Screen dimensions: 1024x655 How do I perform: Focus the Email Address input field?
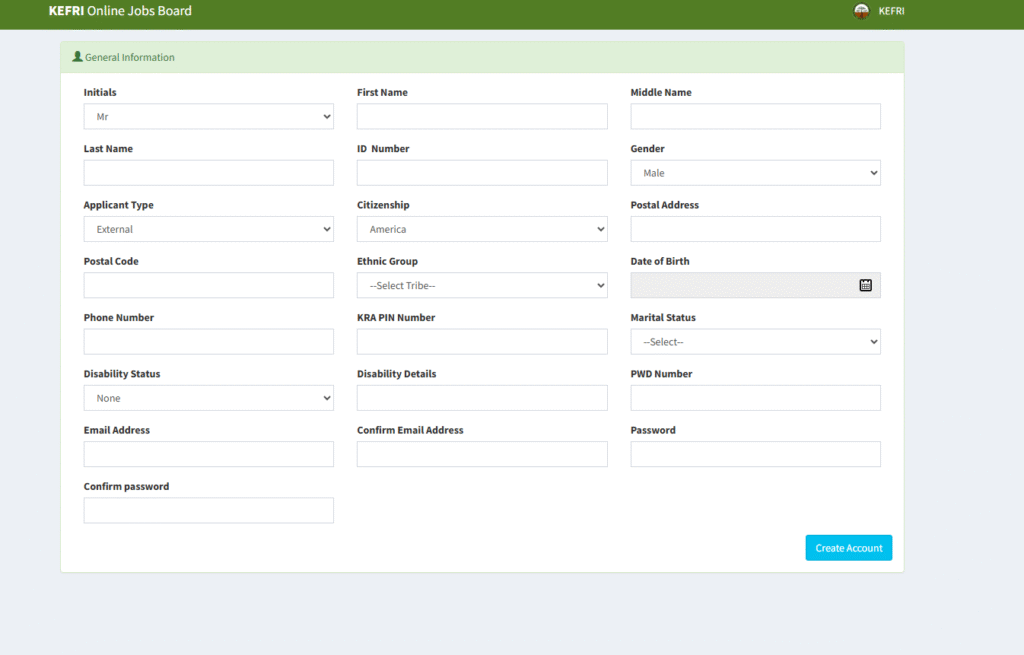pos(208,454)
